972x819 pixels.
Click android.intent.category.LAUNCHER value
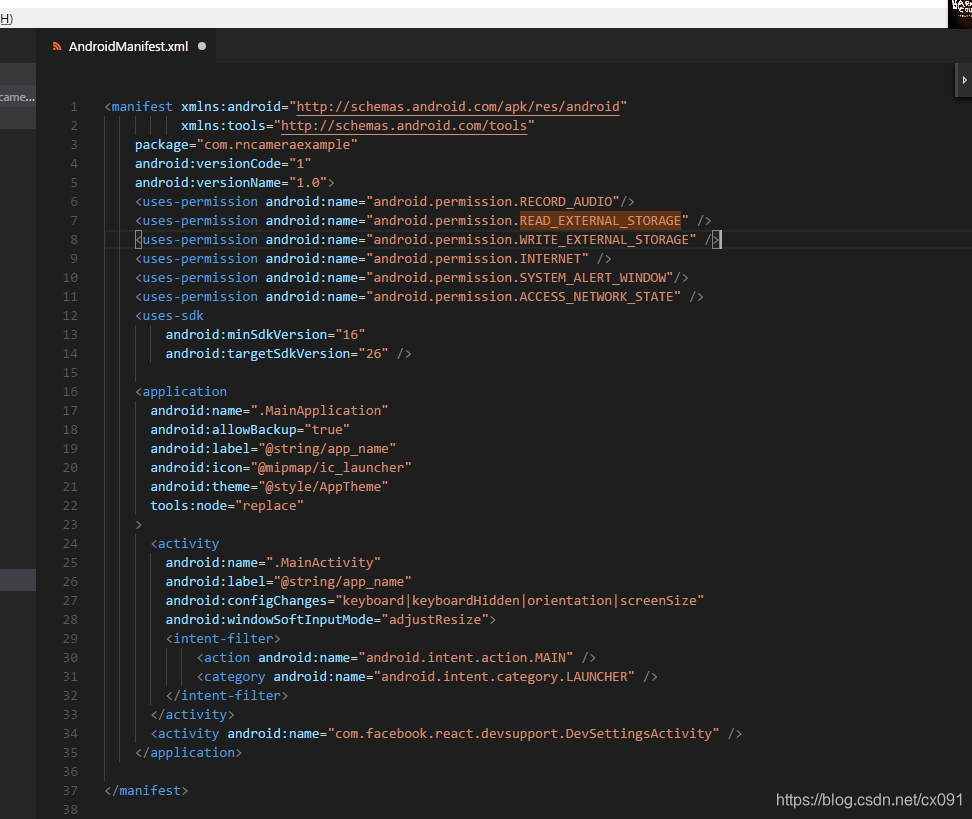coord(504,676)
